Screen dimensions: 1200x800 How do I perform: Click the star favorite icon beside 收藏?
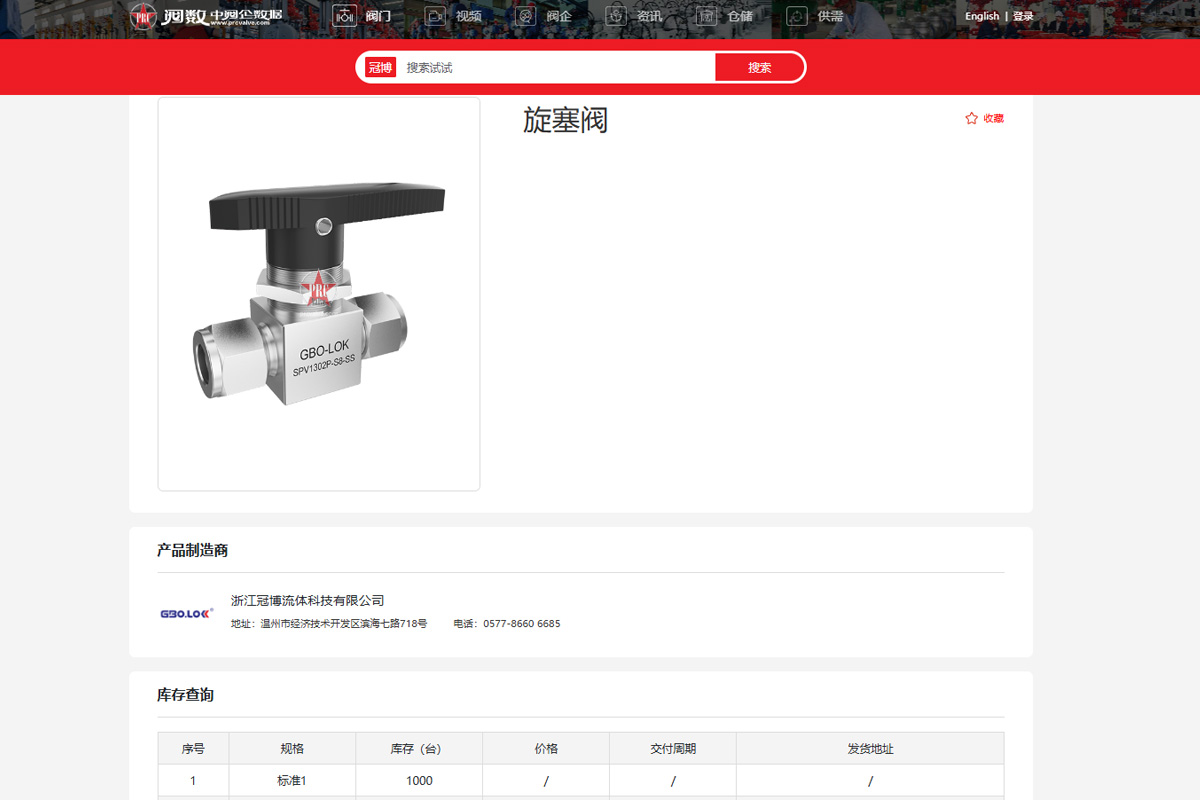[971, 118]
